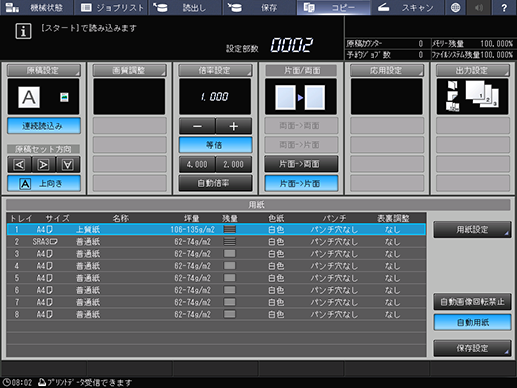517x388 pixels.
Task: Select tray 6 A4 普通紙 row
Action: tap(216, 290)
